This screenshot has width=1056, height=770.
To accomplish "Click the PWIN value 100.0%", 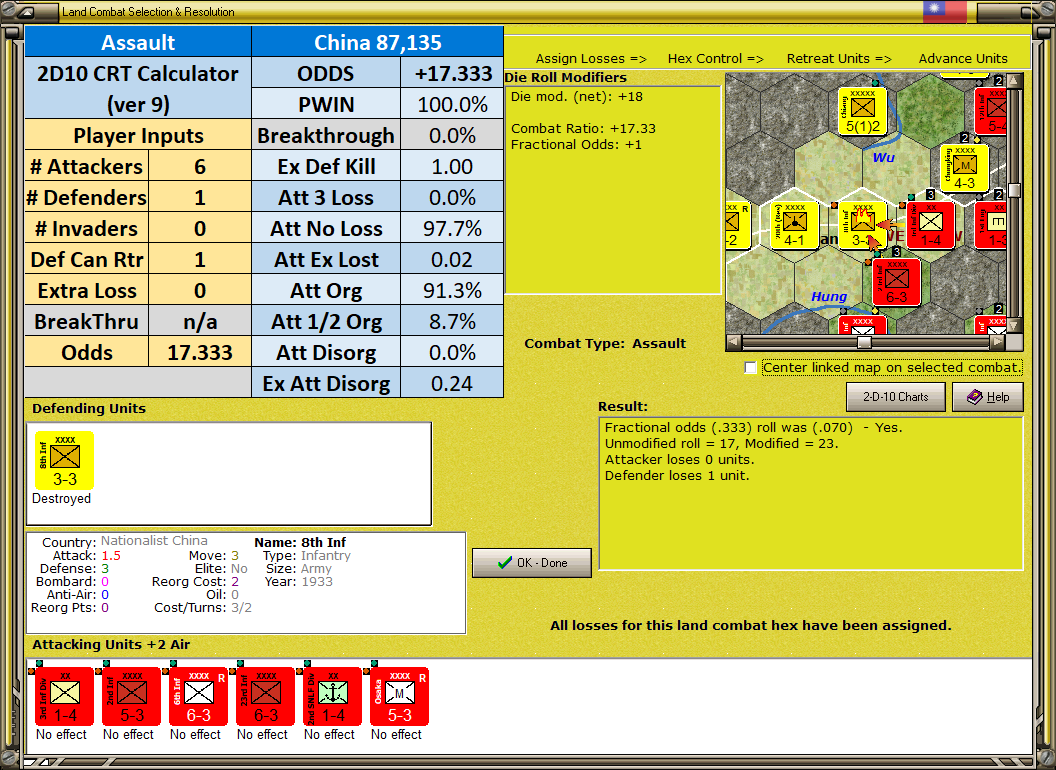I will pyautogui.click(x=452, y=104).
